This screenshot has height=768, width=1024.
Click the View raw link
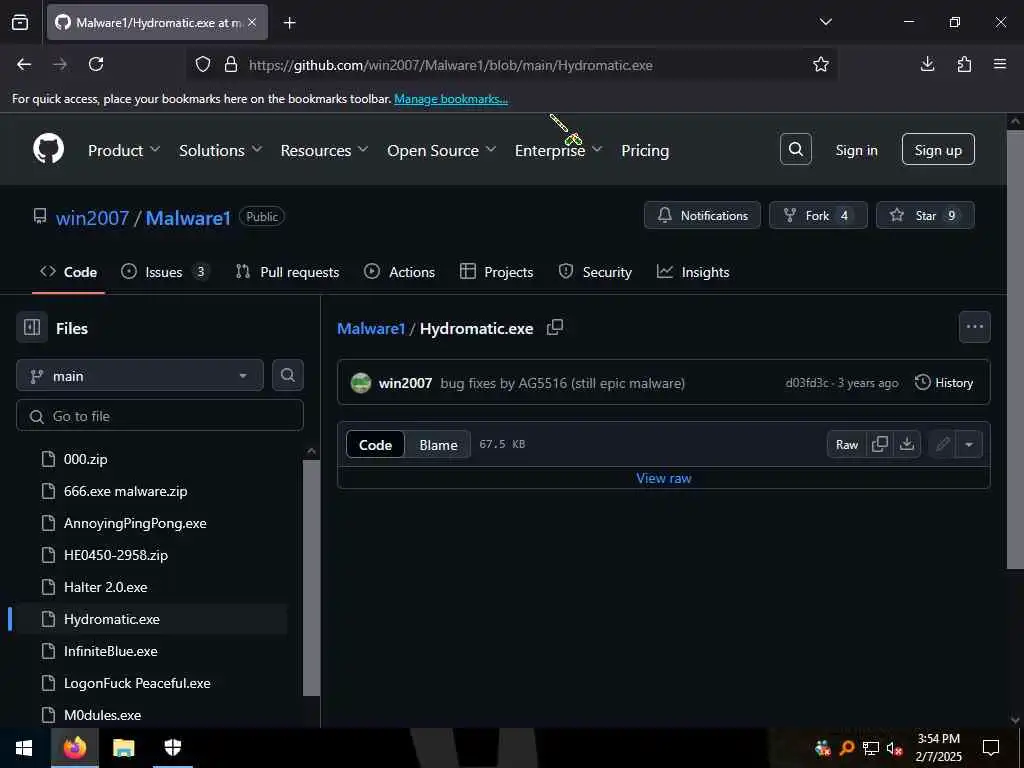[x=664, y=478]
